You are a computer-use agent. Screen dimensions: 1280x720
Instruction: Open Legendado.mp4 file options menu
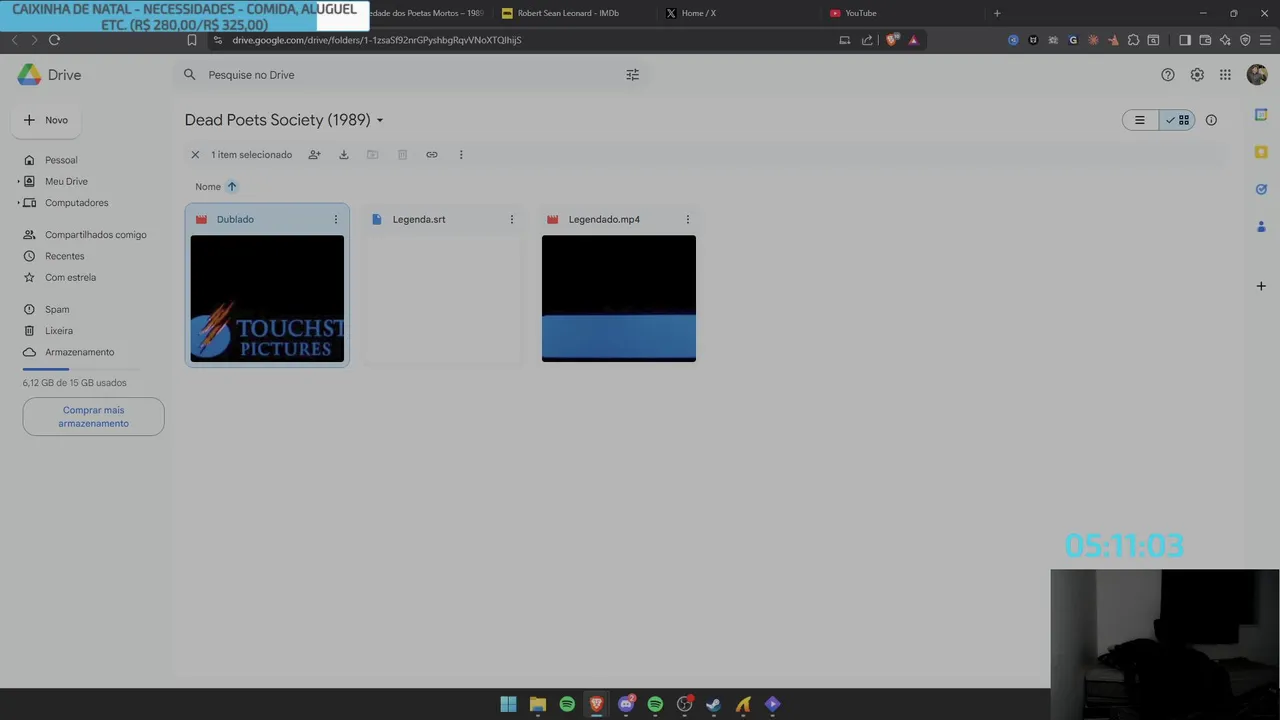[x=688, y=220]
